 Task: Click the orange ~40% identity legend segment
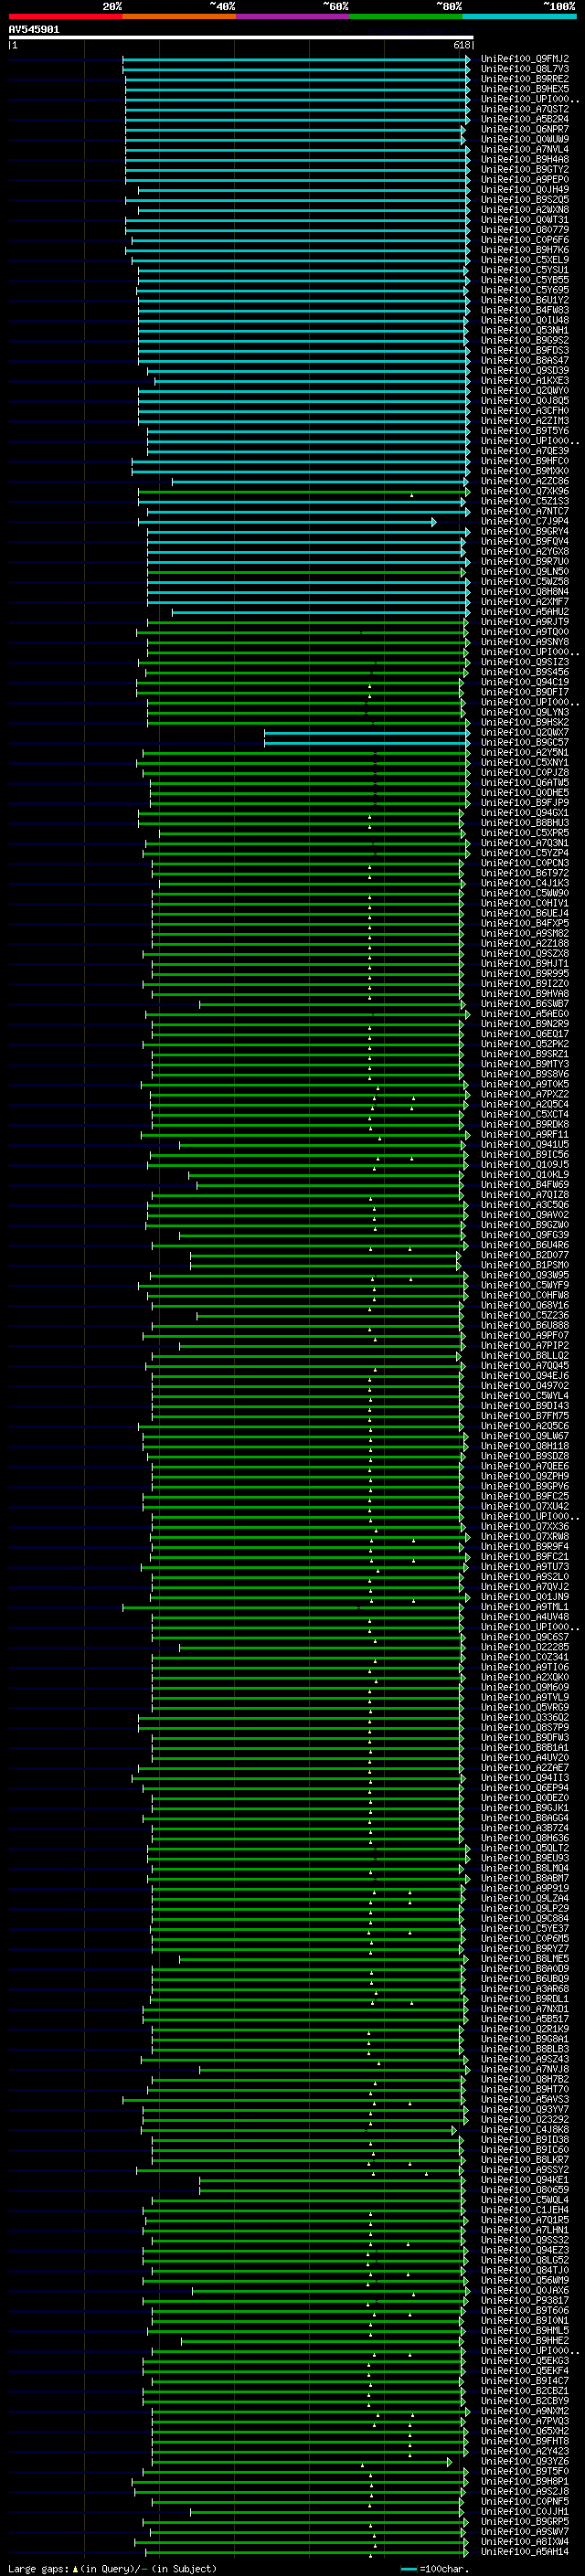click(x=179, y=17)
